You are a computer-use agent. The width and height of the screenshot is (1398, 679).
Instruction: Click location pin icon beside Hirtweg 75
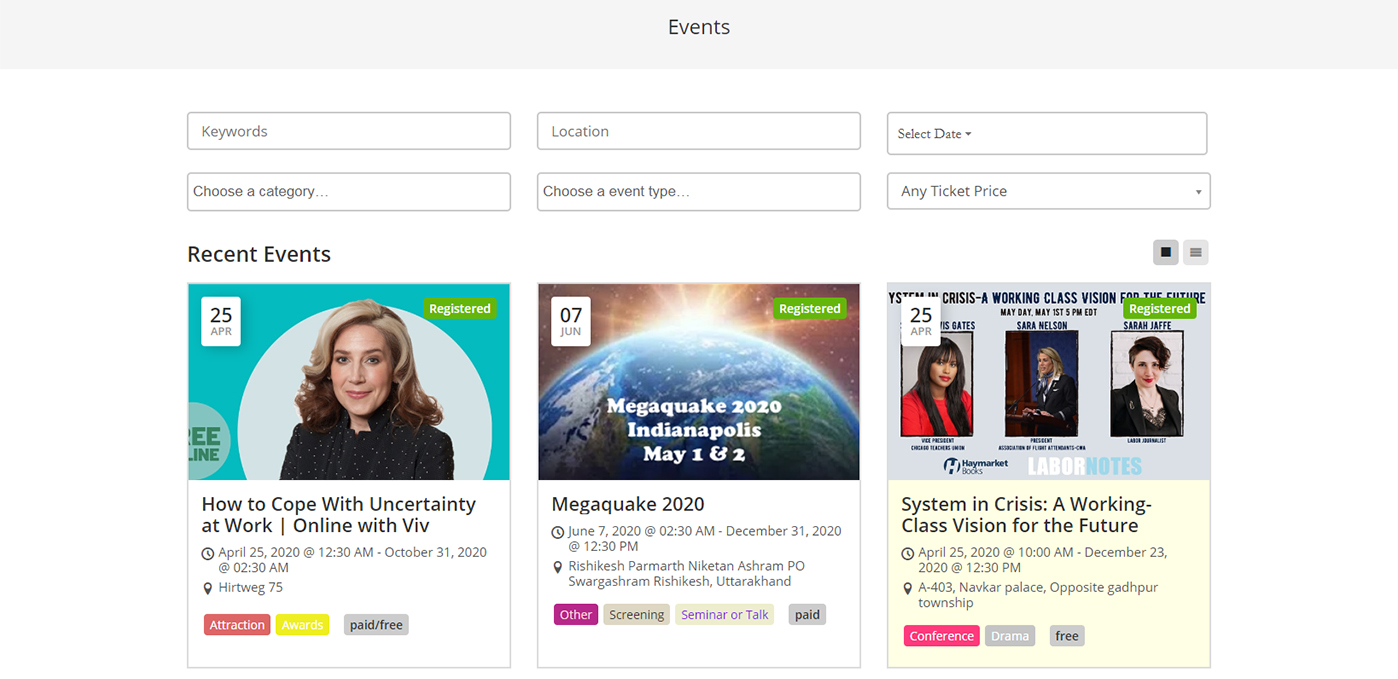(208, 588)
